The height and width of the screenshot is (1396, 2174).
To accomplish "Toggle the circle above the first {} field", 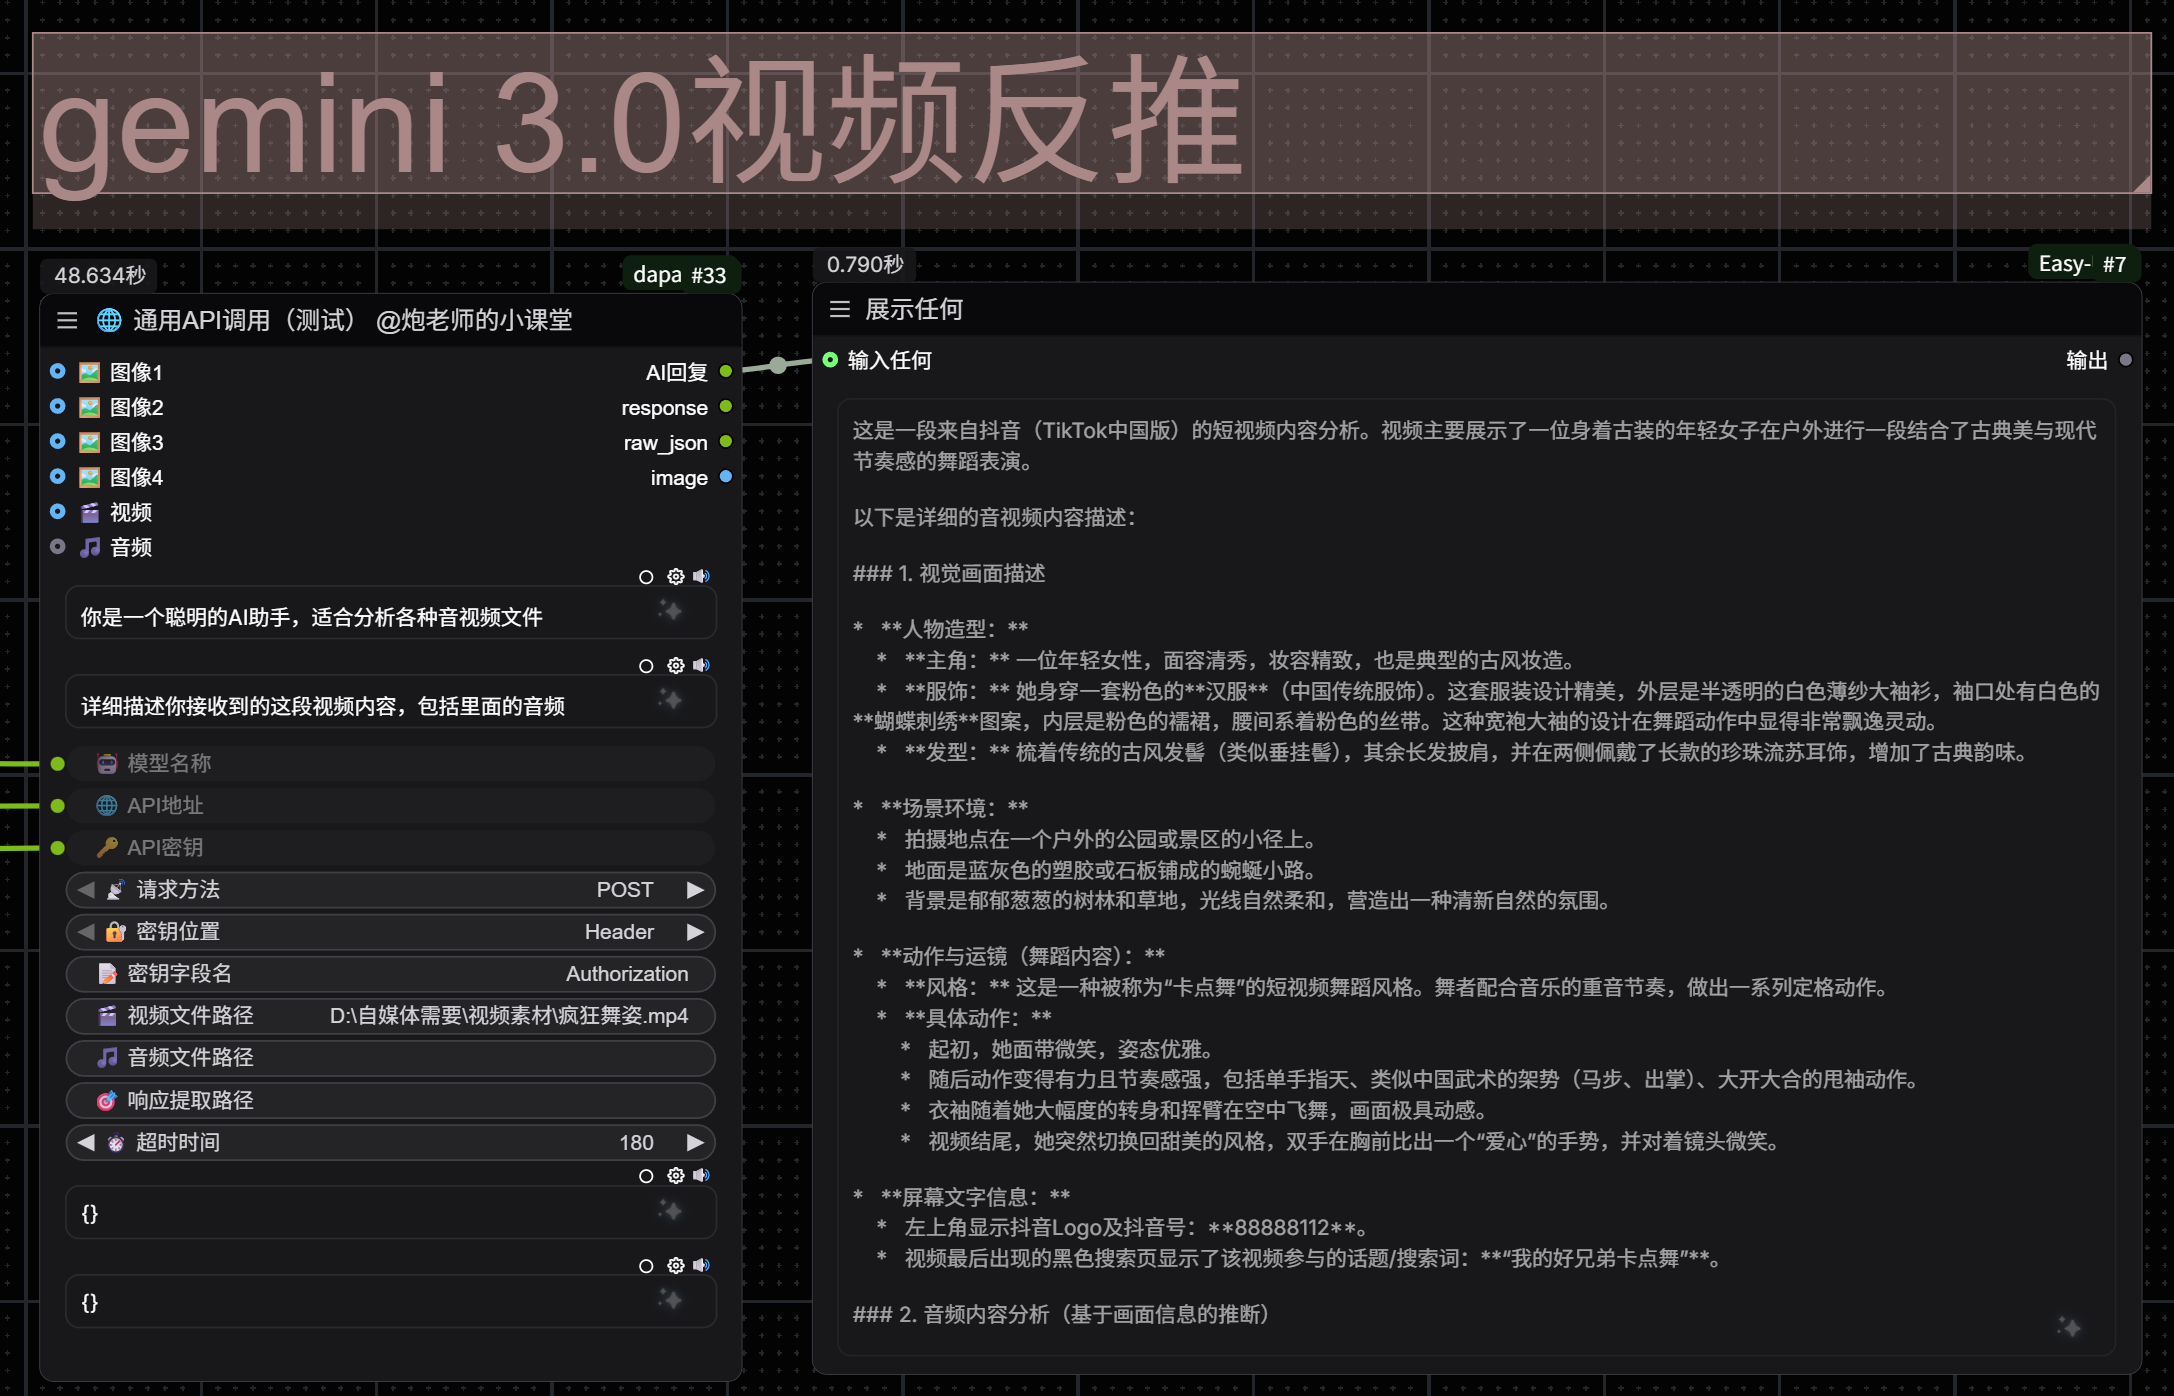I will tap(646, 1176).
